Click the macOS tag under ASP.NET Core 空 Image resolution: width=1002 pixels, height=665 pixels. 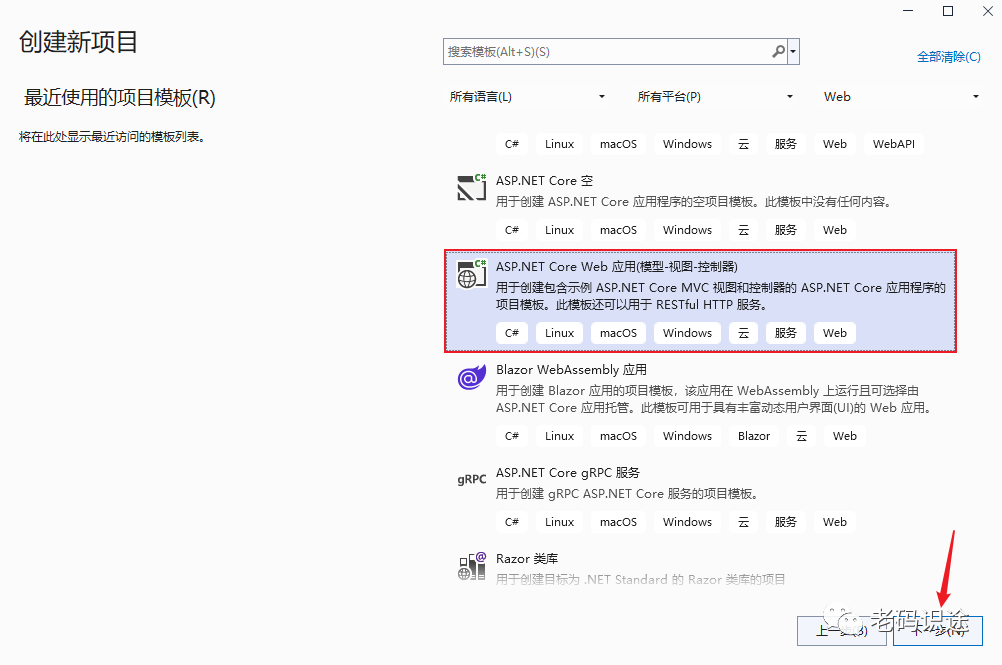click(x=618, y=230)
